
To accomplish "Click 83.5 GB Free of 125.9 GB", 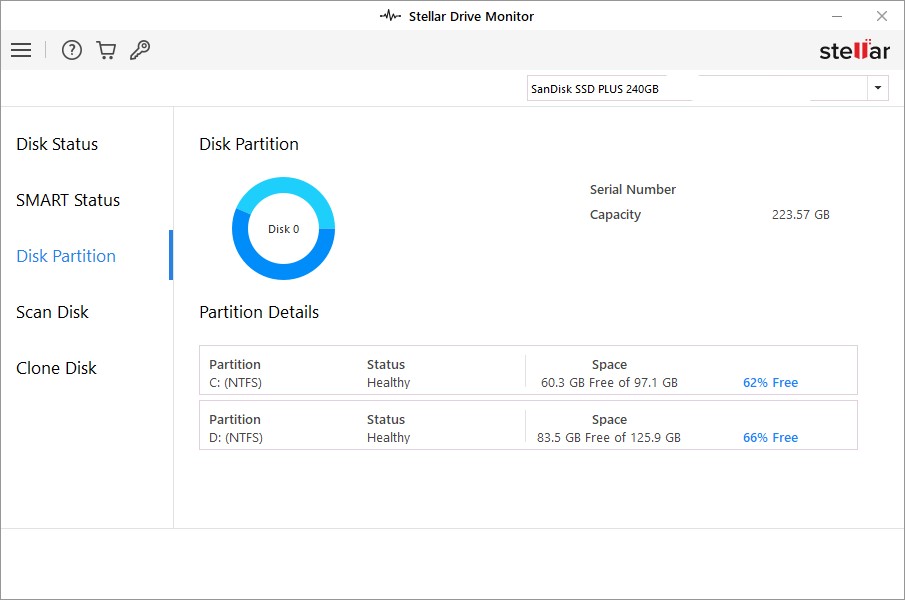I will click(609, 437).
